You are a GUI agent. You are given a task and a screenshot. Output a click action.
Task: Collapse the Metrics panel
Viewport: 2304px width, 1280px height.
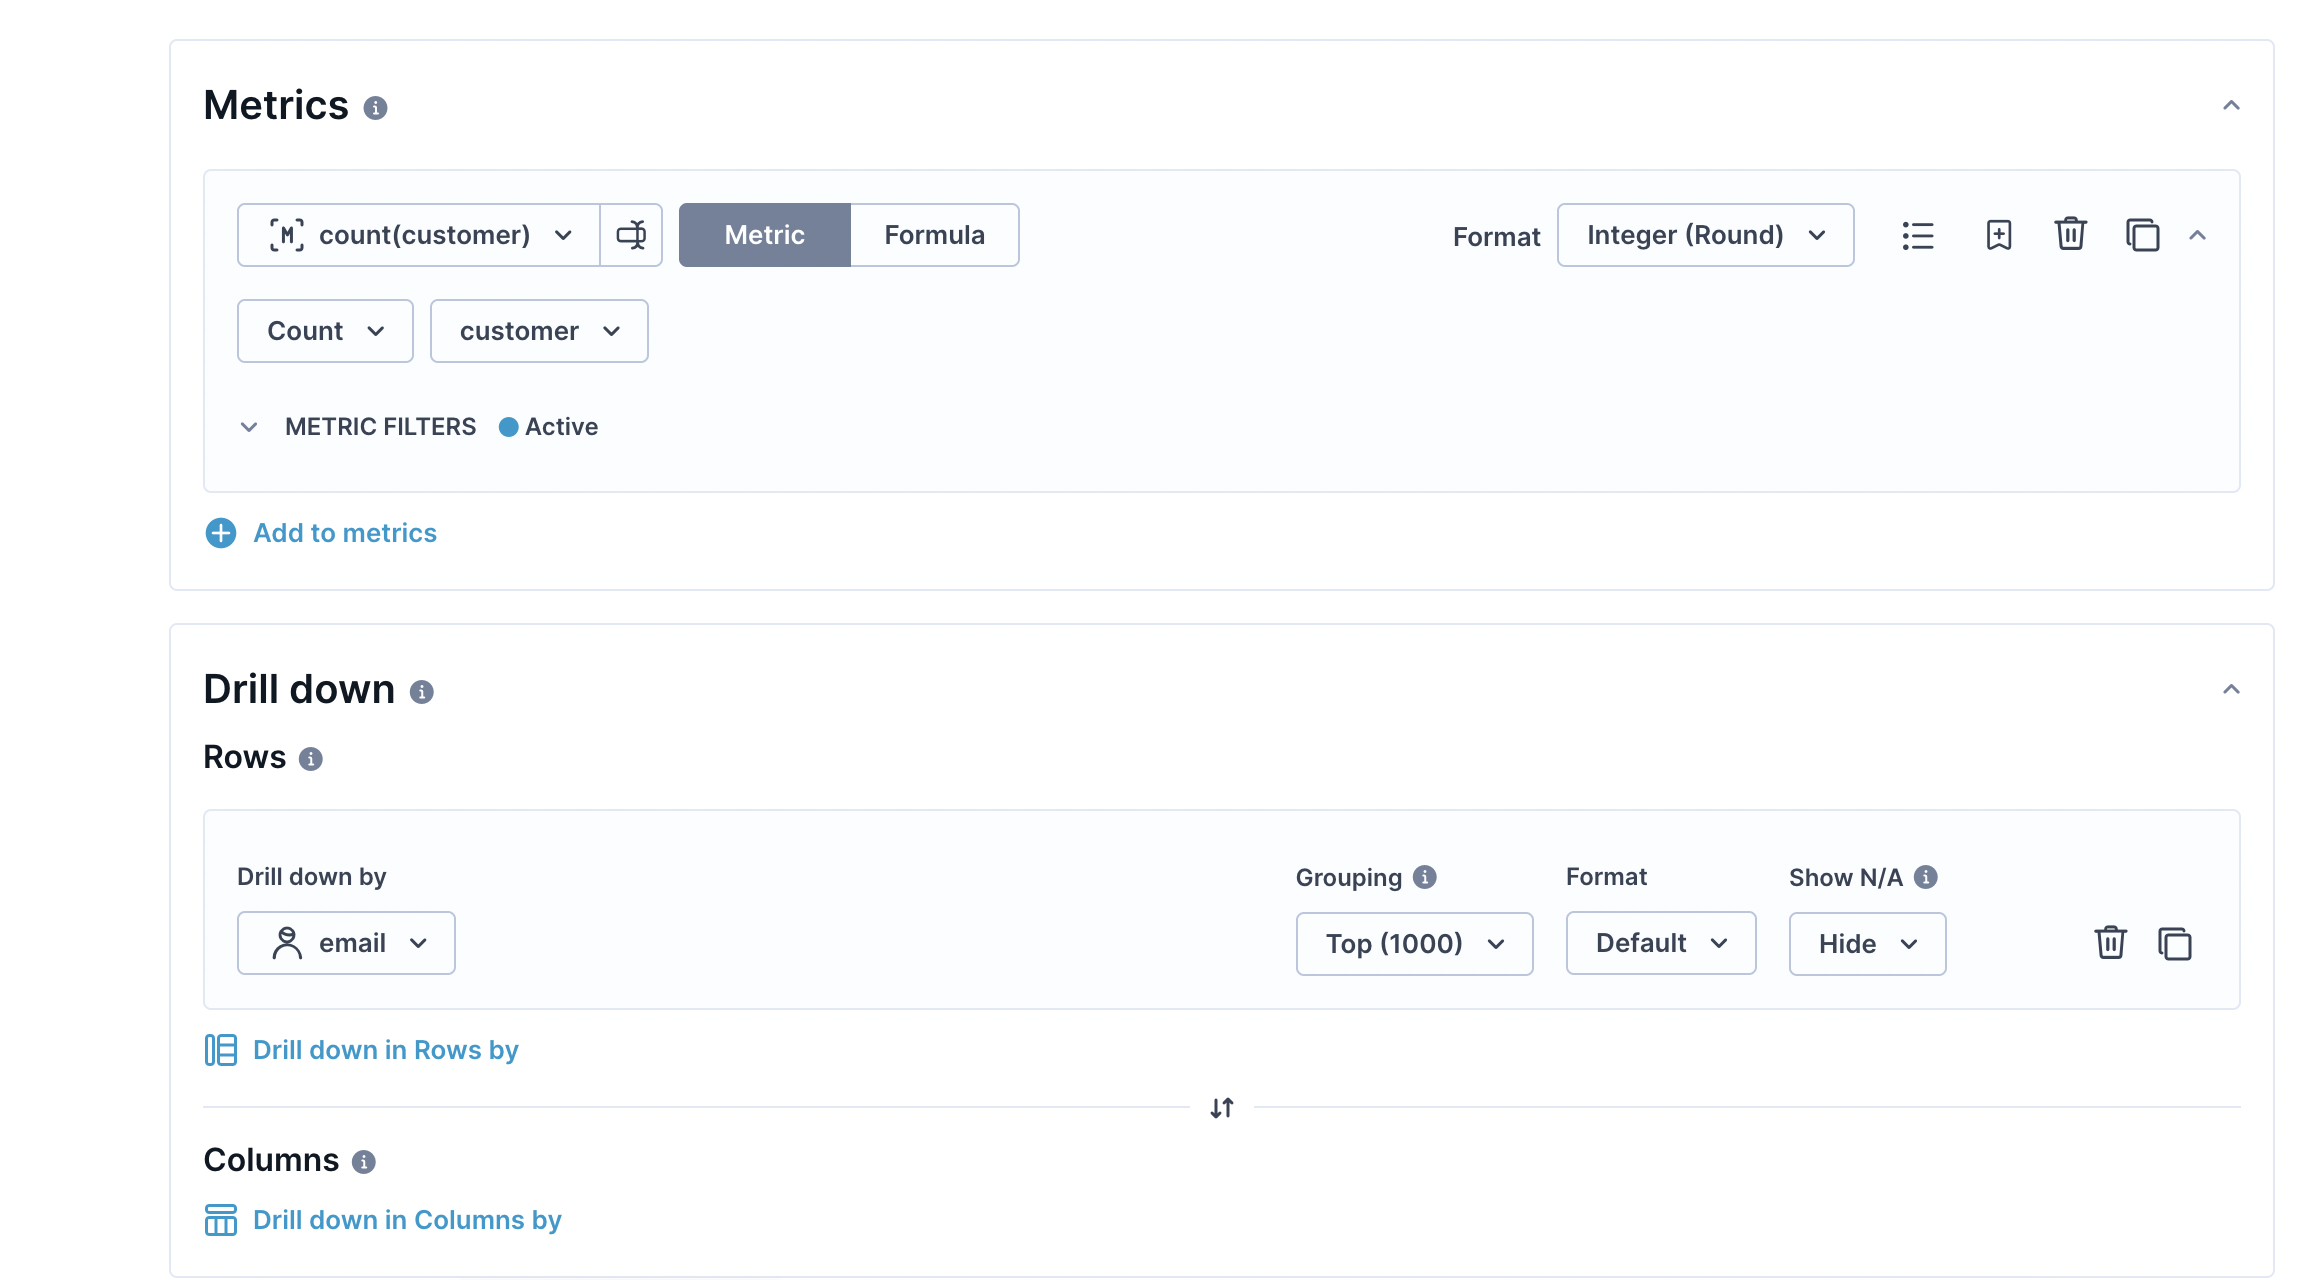point(2231,105)
